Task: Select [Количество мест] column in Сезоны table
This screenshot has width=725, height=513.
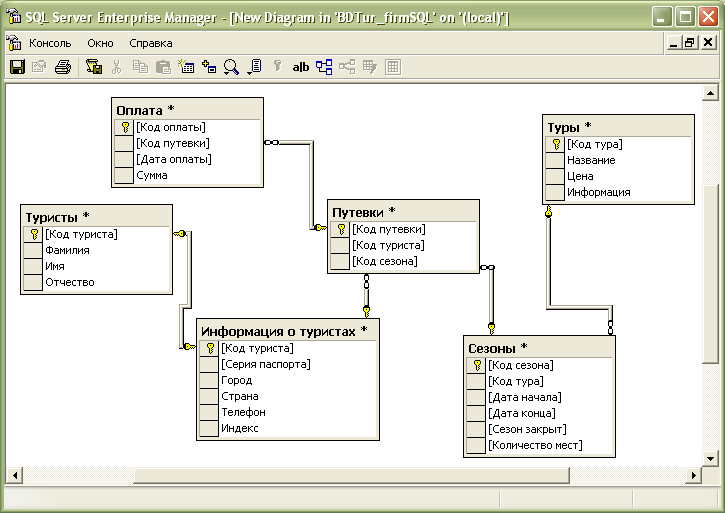Action: coord(534,445)
